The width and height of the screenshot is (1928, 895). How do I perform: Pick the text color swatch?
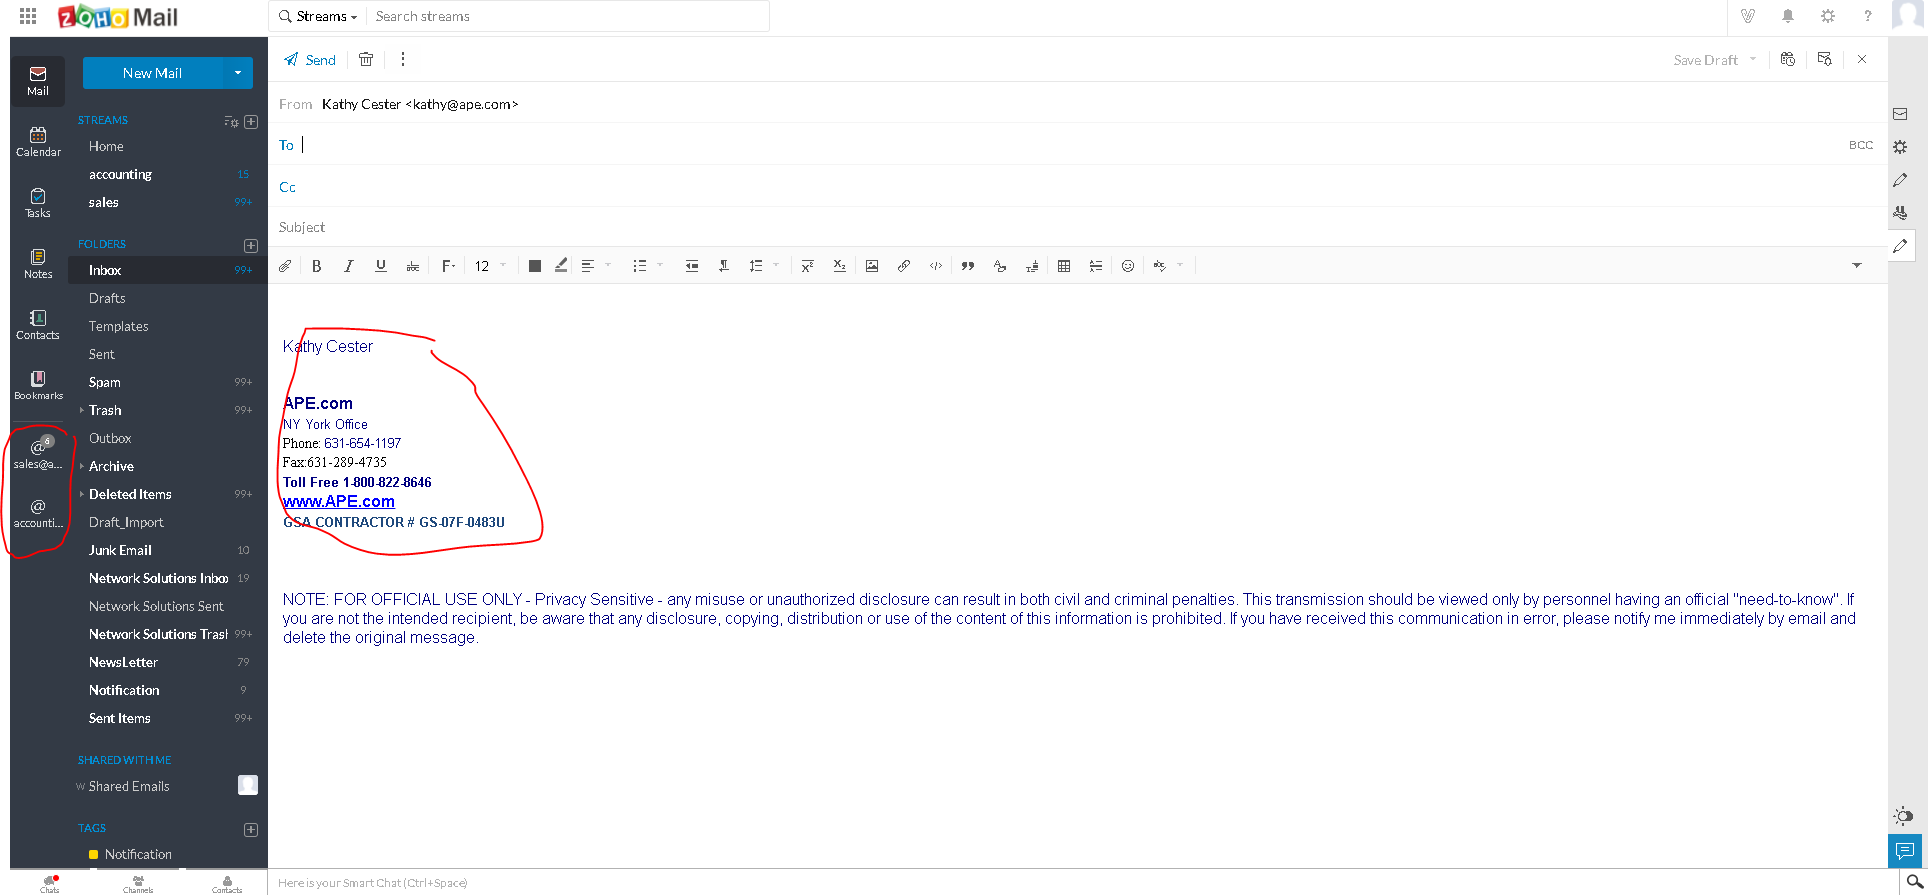click(535, 266)
